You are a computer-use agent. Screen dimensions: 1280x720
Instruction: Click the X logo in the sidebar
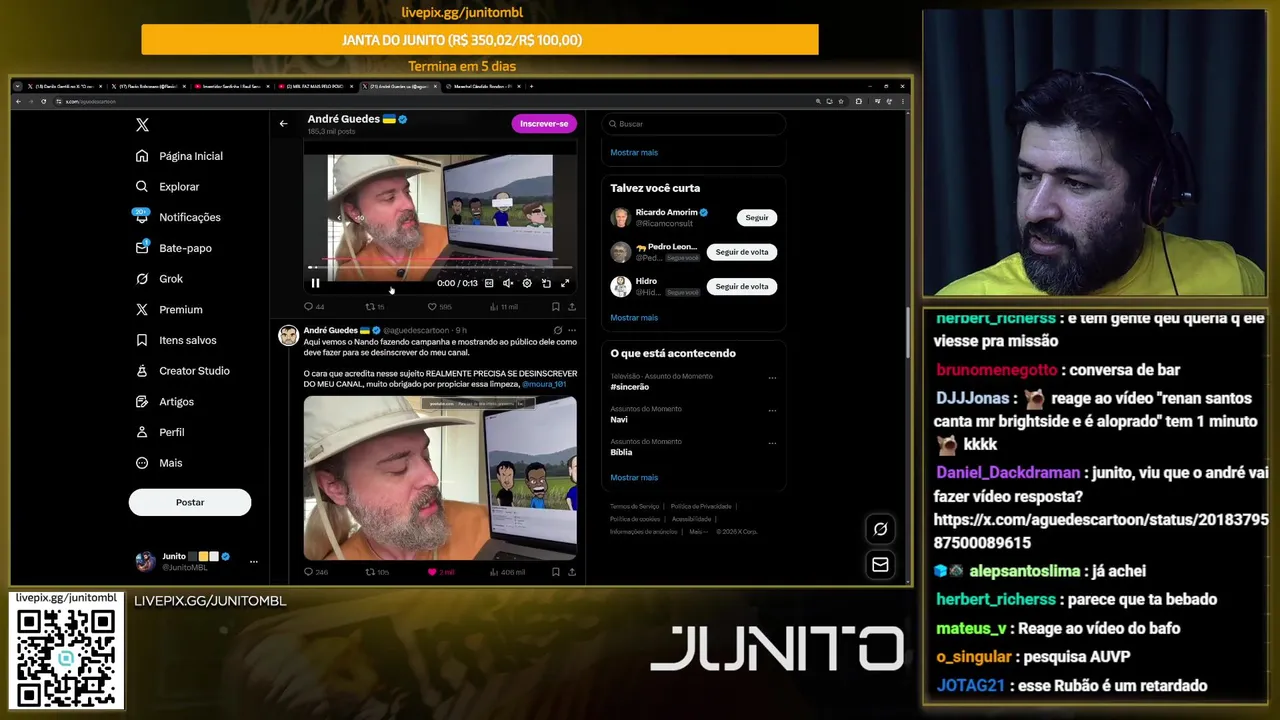click(142, 125)
